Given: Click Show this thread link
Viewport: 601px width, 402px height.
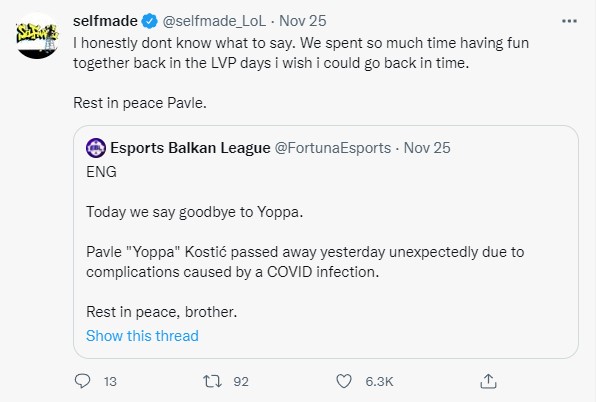Looking at the screenshot, I should 142,335.
